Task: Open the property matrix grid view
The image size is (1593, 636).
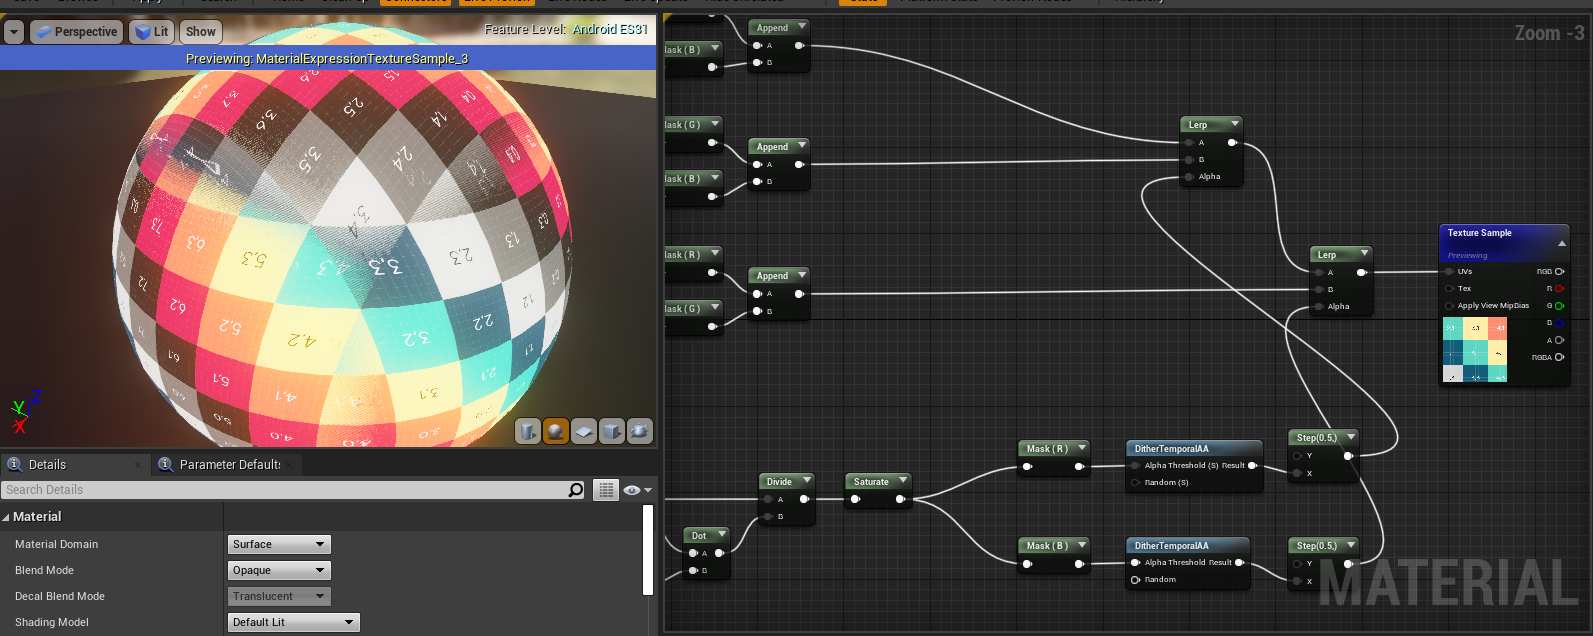Action: (x=606, y=490)
